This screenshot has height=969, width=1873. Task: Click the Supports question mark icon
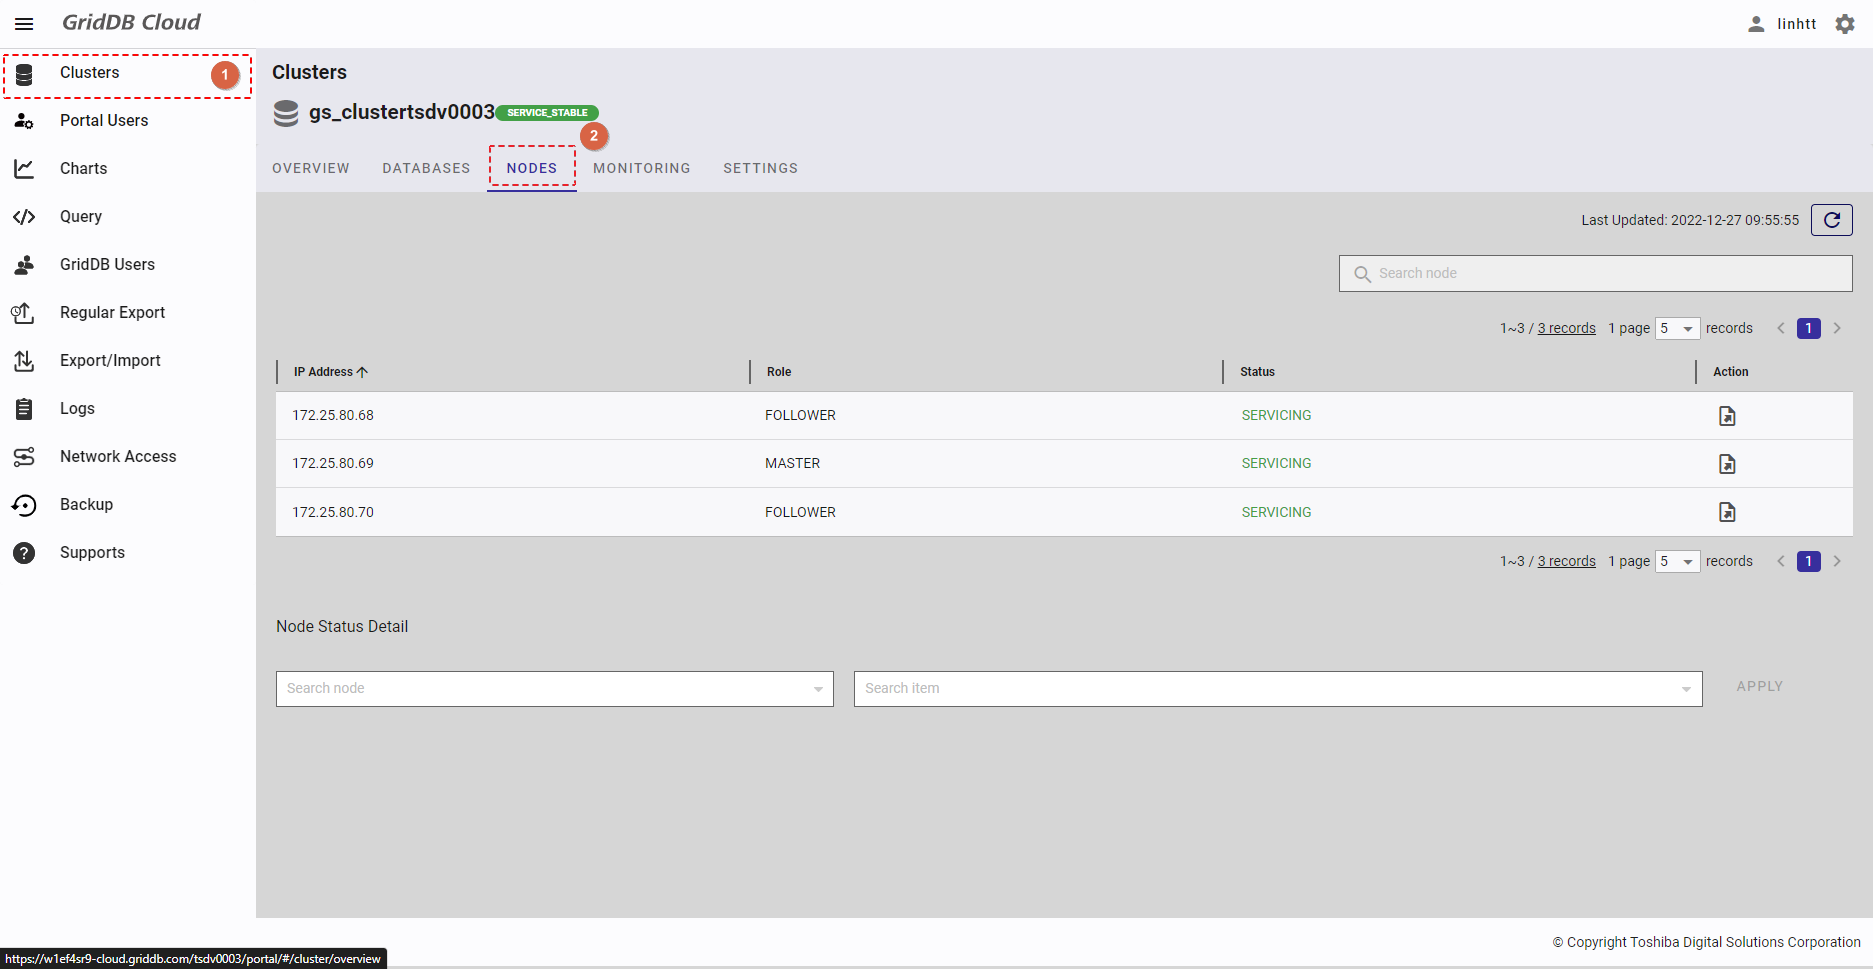pyautogui.click(x=24, y=553)
